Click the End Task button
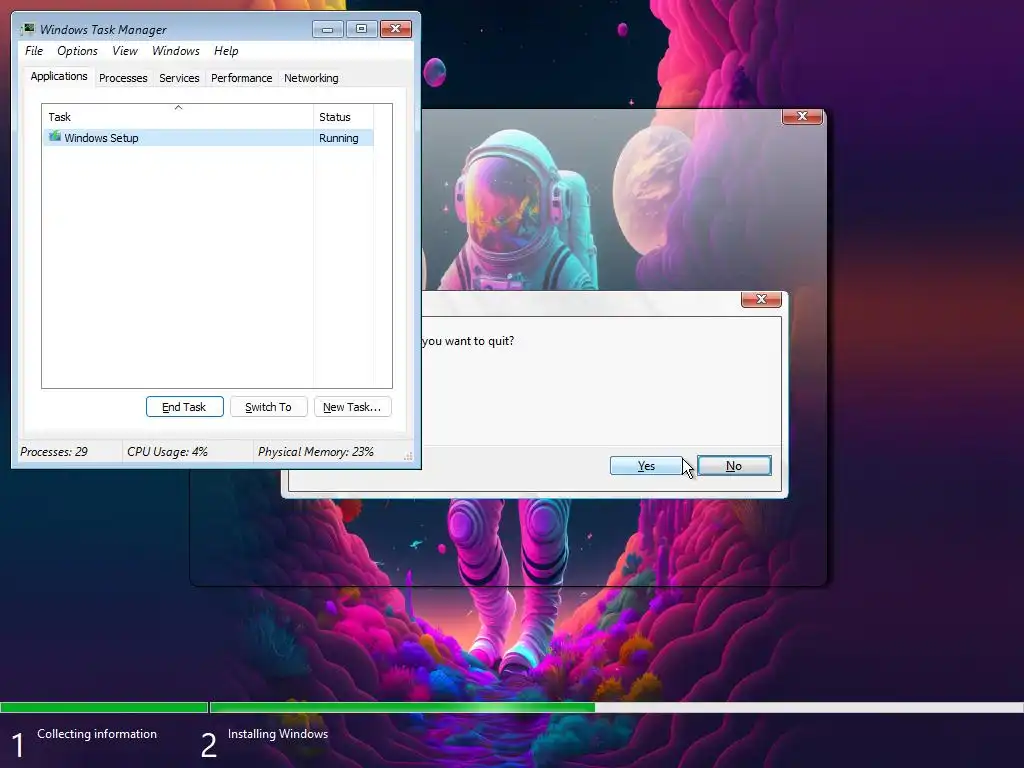This screenshot has height=768, width=1024. click(x=185, y=407)
